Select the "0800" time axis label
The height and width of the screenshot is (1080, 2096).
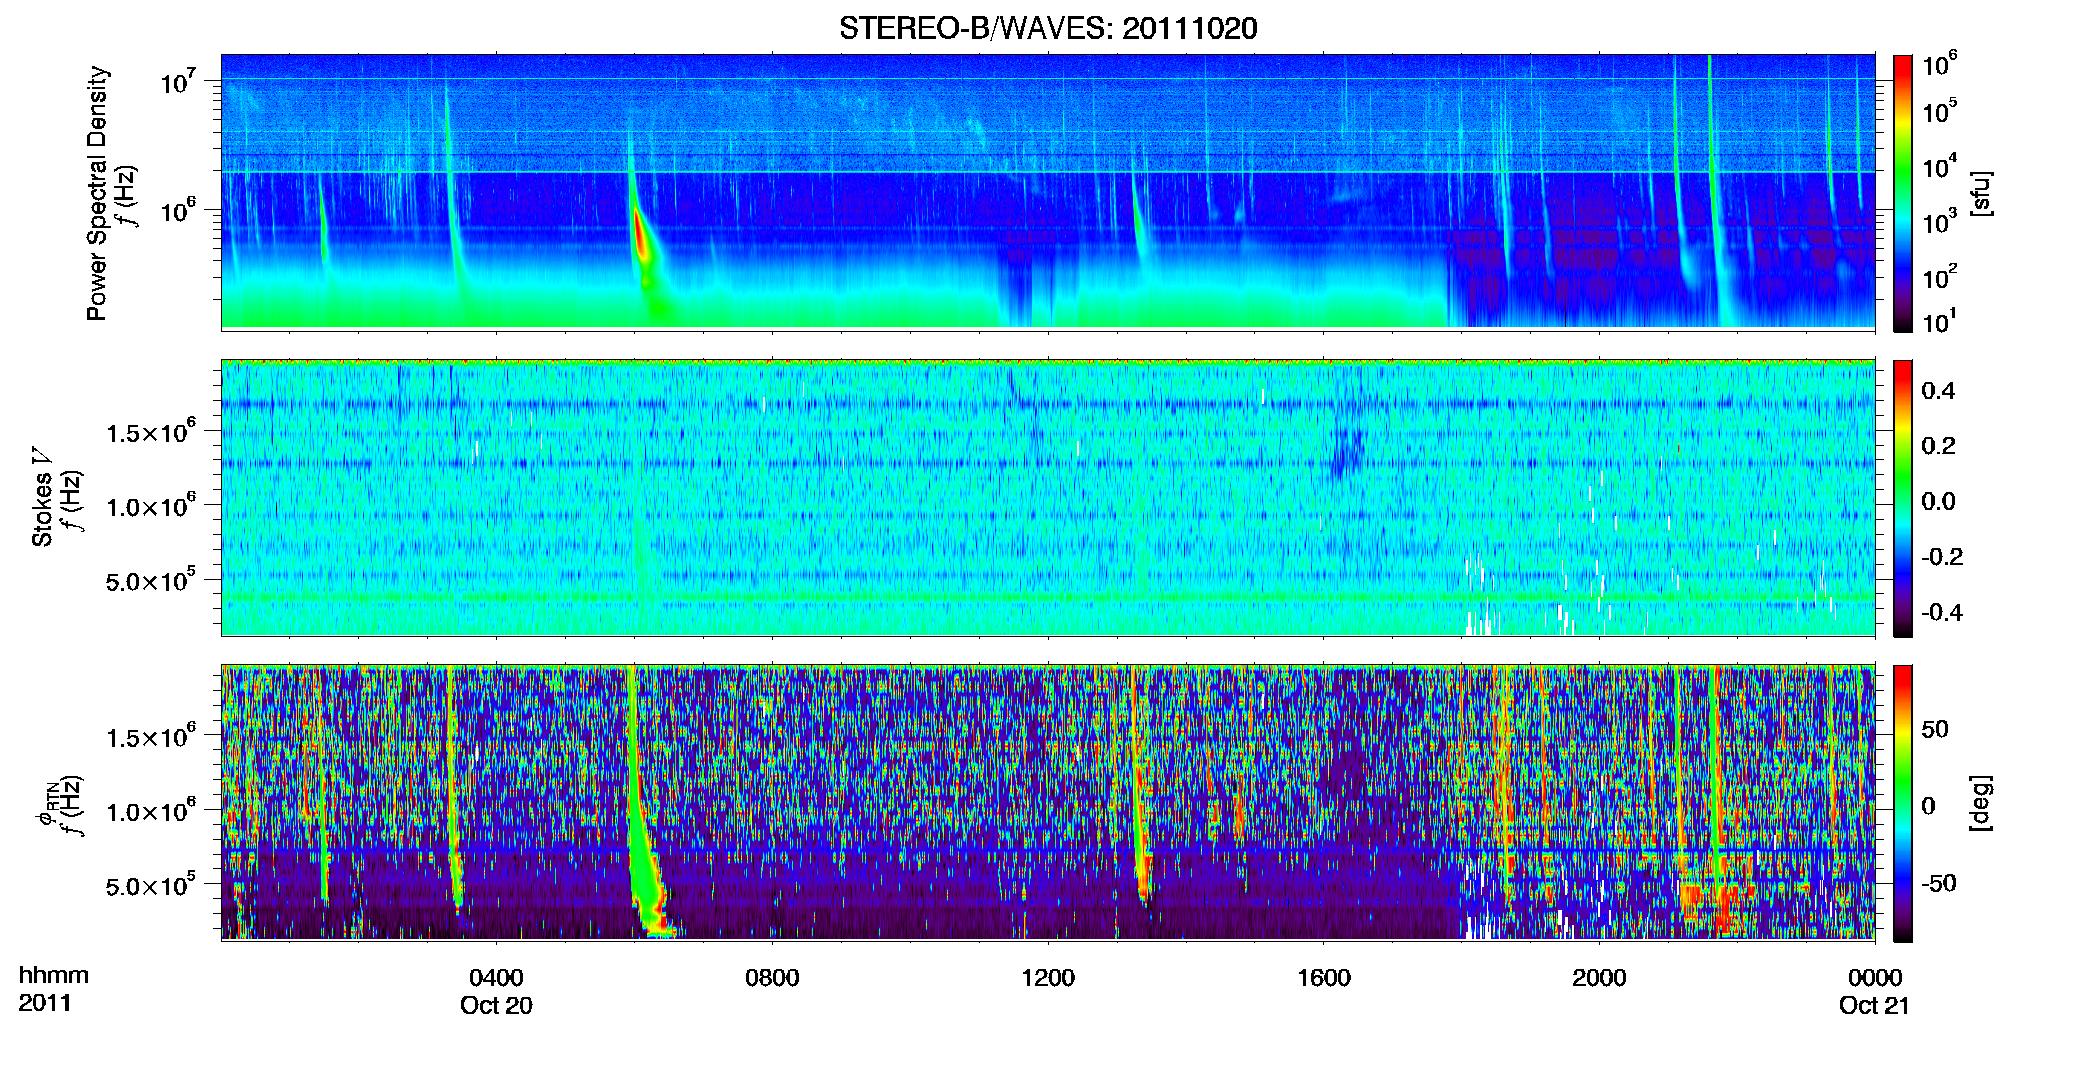[x=772, y=977]
